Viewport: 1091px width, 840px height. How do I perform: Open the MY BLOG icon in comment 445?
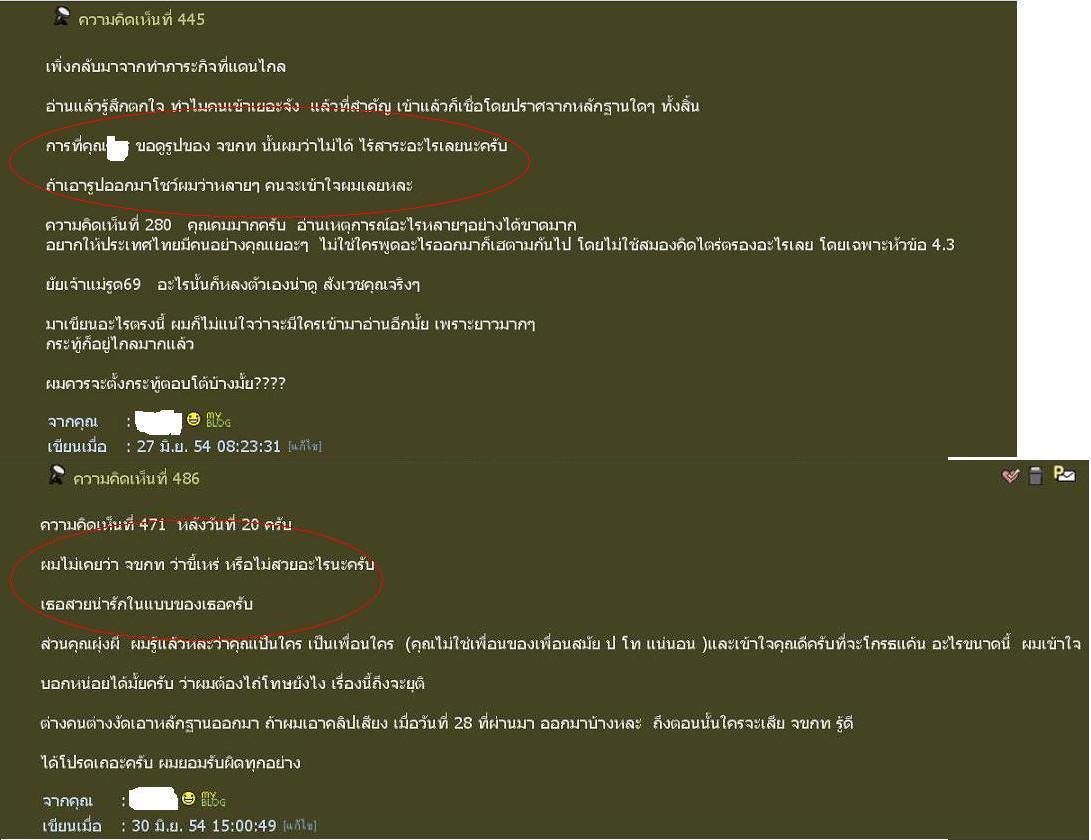coord(218,420)
